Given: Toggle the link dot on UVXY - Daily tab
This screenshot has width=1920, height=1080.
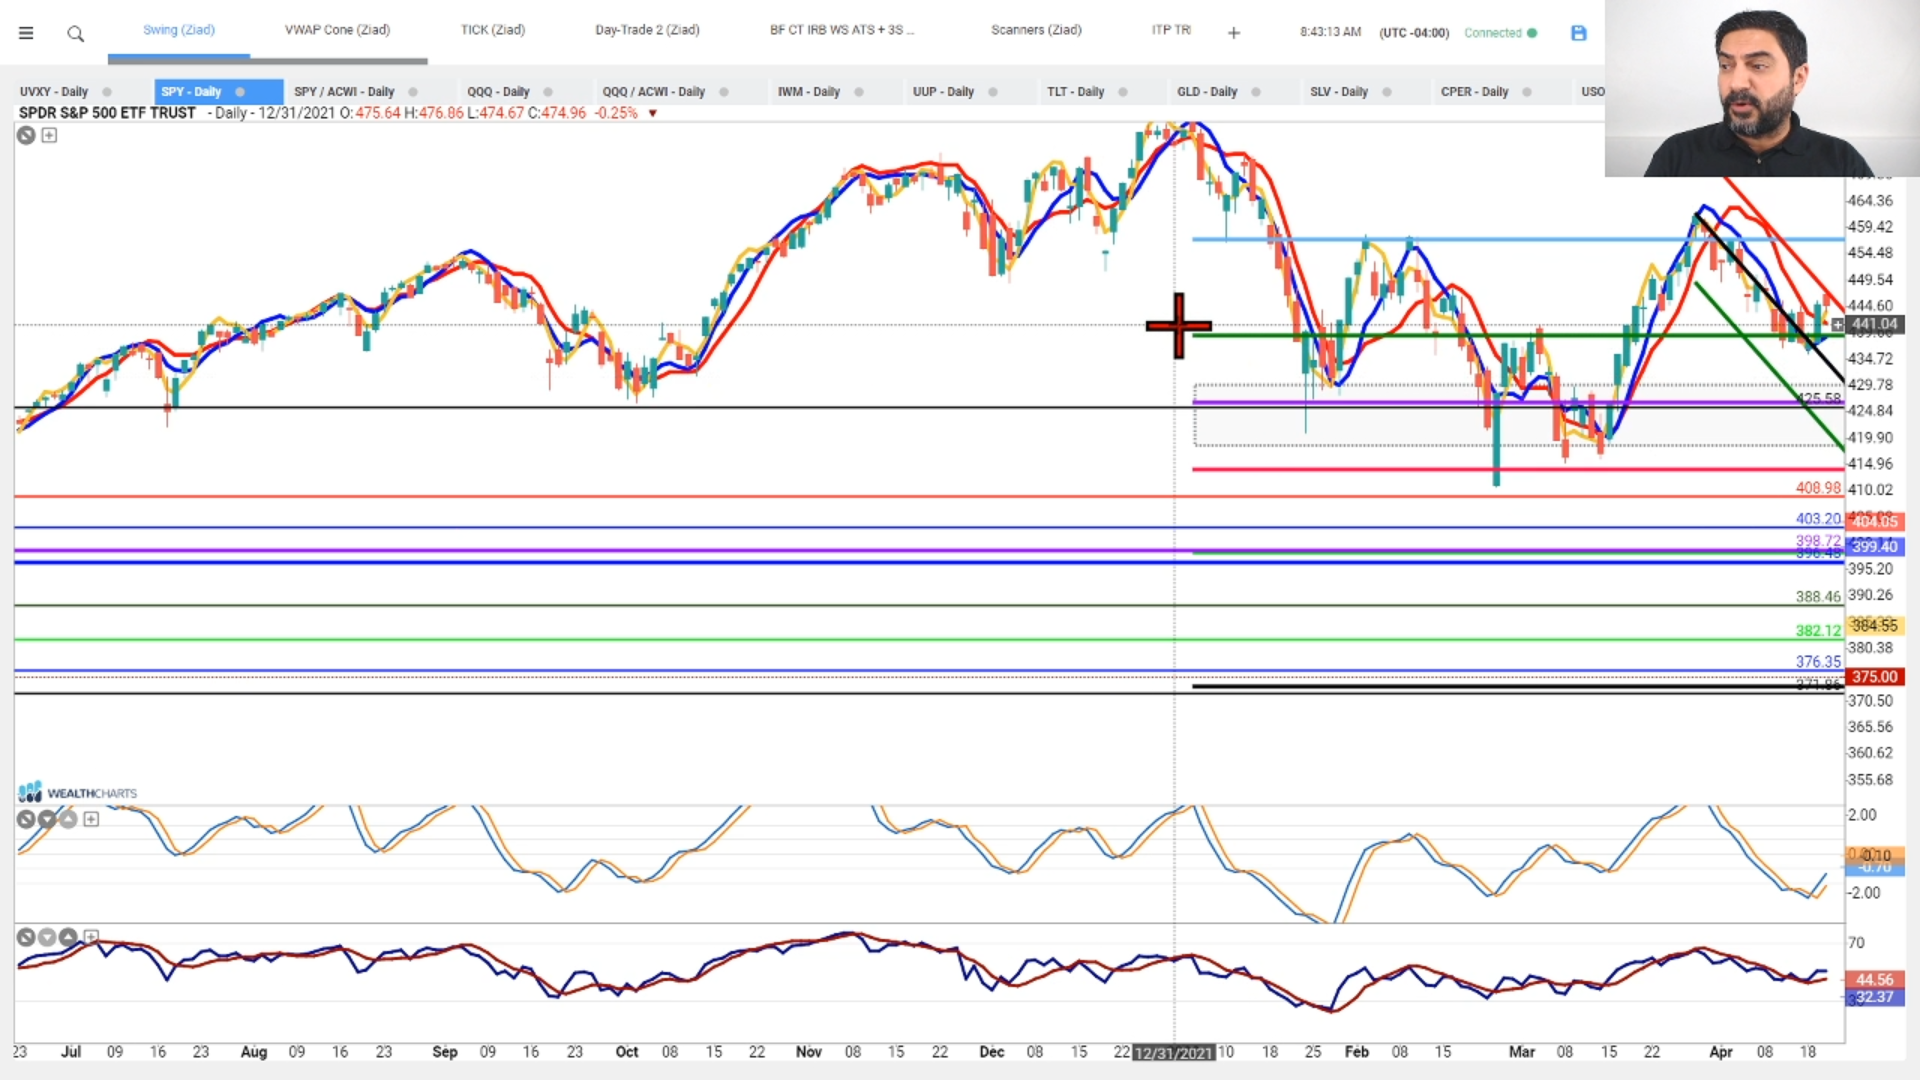Looking at the screenshot, I should pyautogui.click(x=107, y=92).
